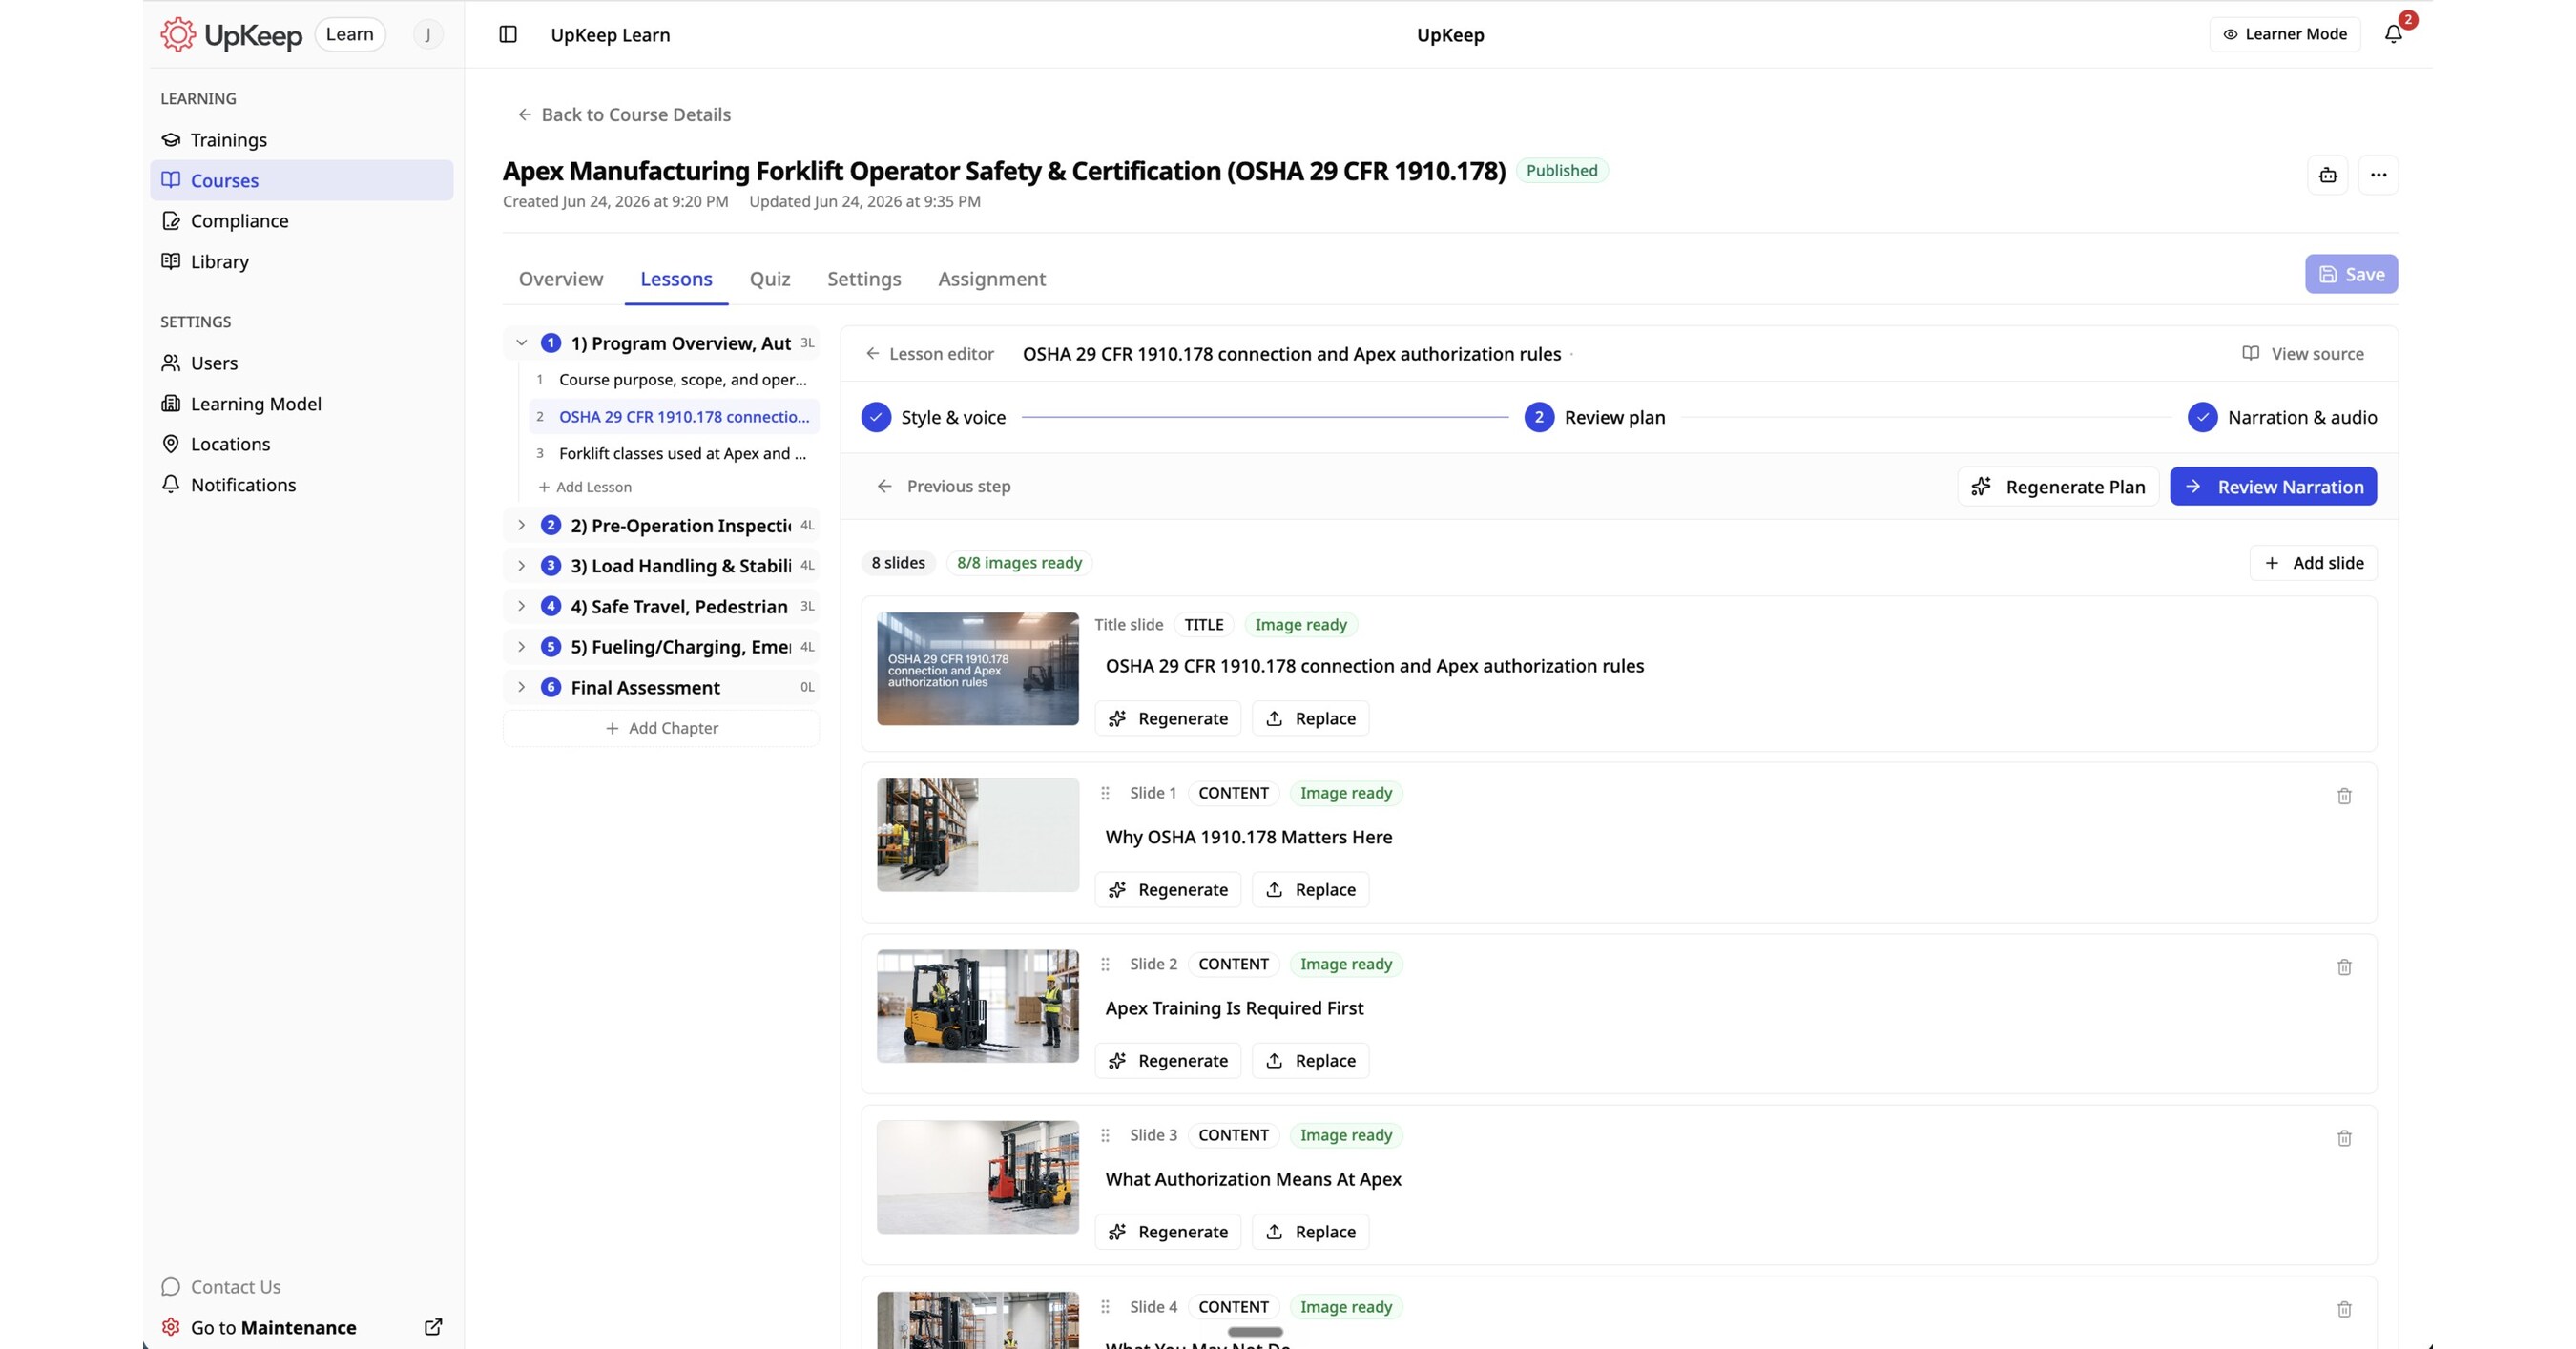
Task: Replace Slide 2 image
Action: (1311, 1061)
